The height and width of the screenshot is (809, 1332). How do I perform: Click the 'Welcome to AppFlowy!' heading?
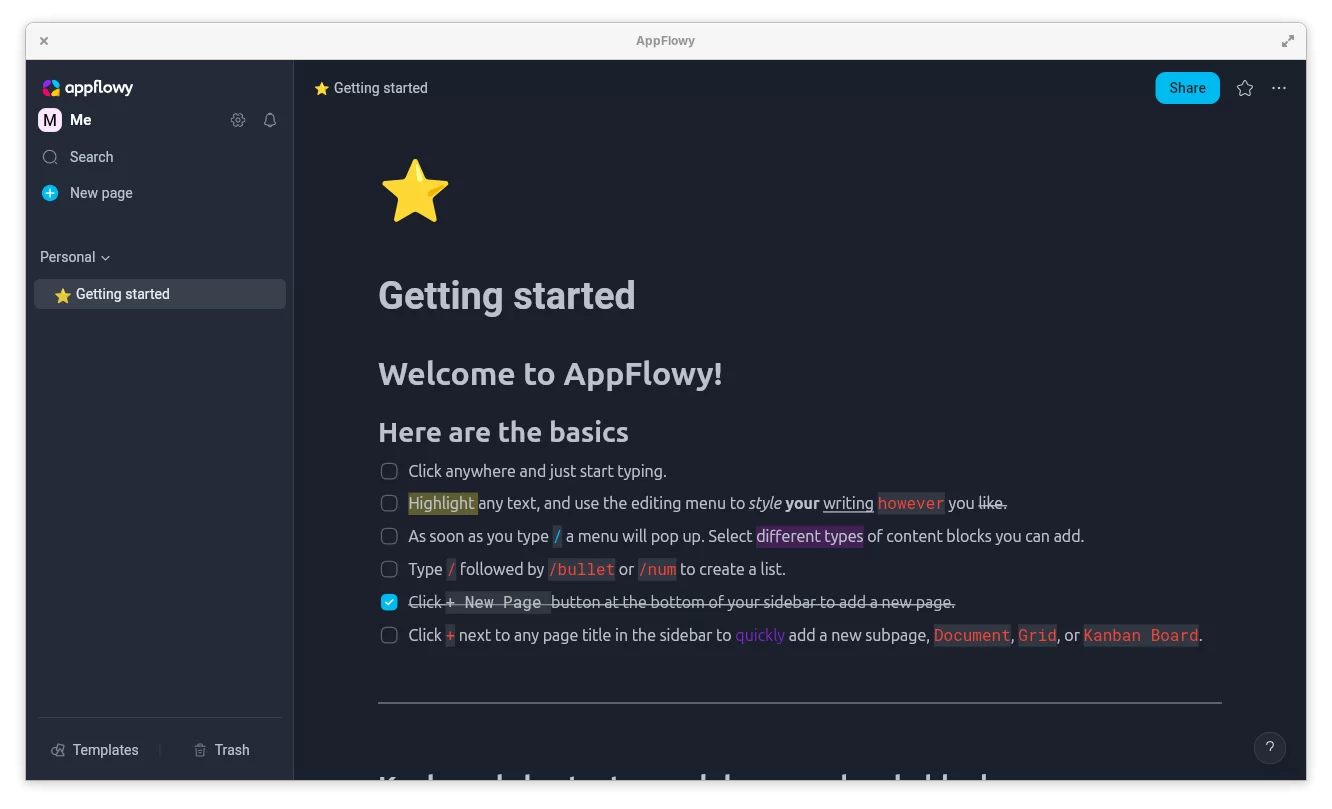coord(551,374)
